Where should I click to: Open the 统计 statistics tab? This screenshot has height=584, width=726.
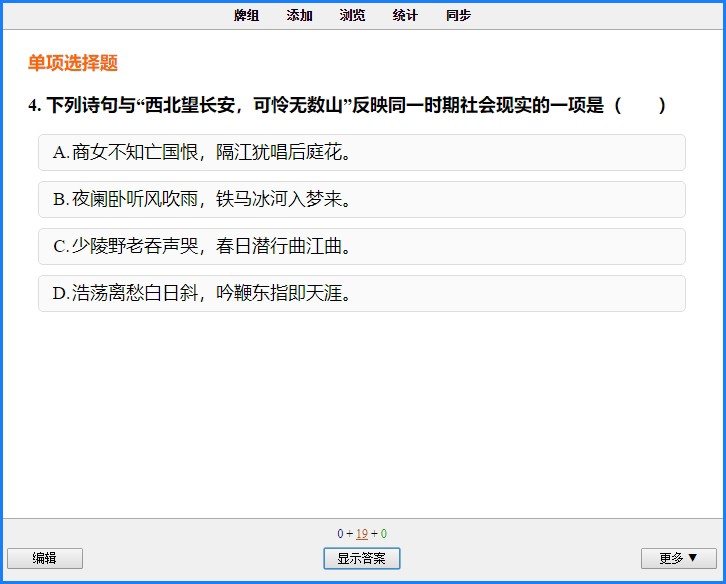tap(405, 15)
